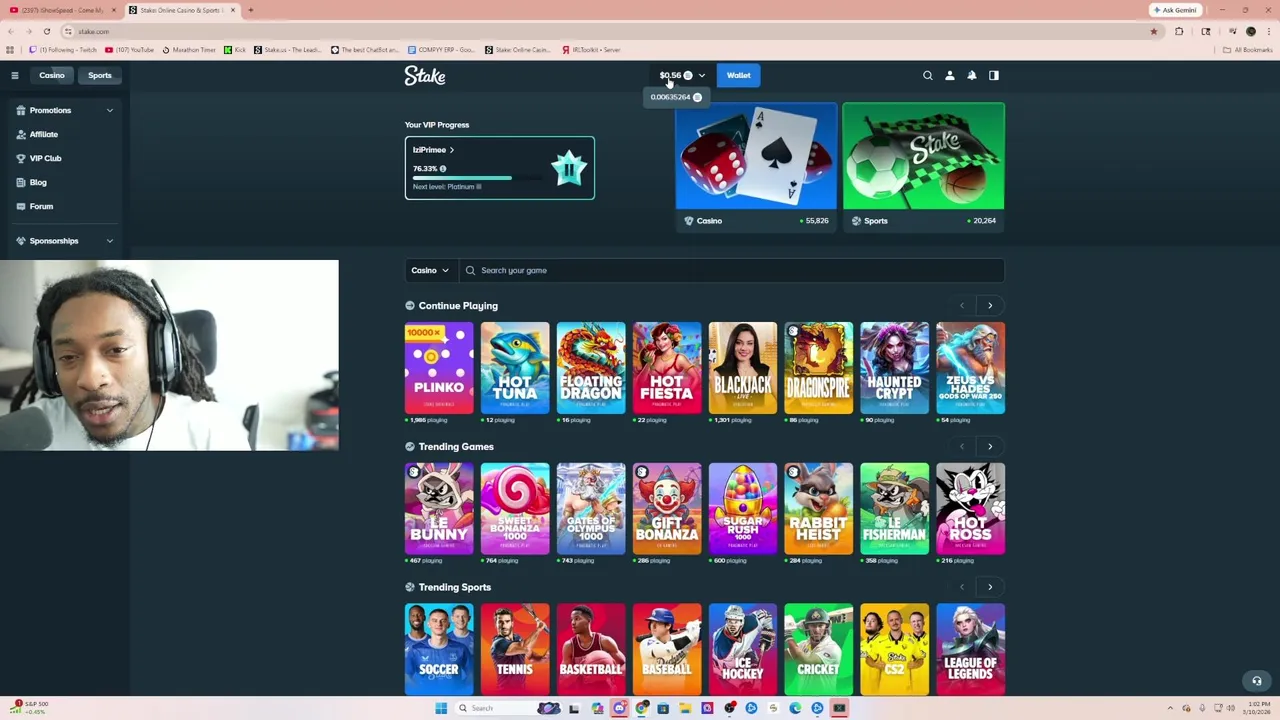
Task: Launch the Plinko game
Action: pos(439,368)
